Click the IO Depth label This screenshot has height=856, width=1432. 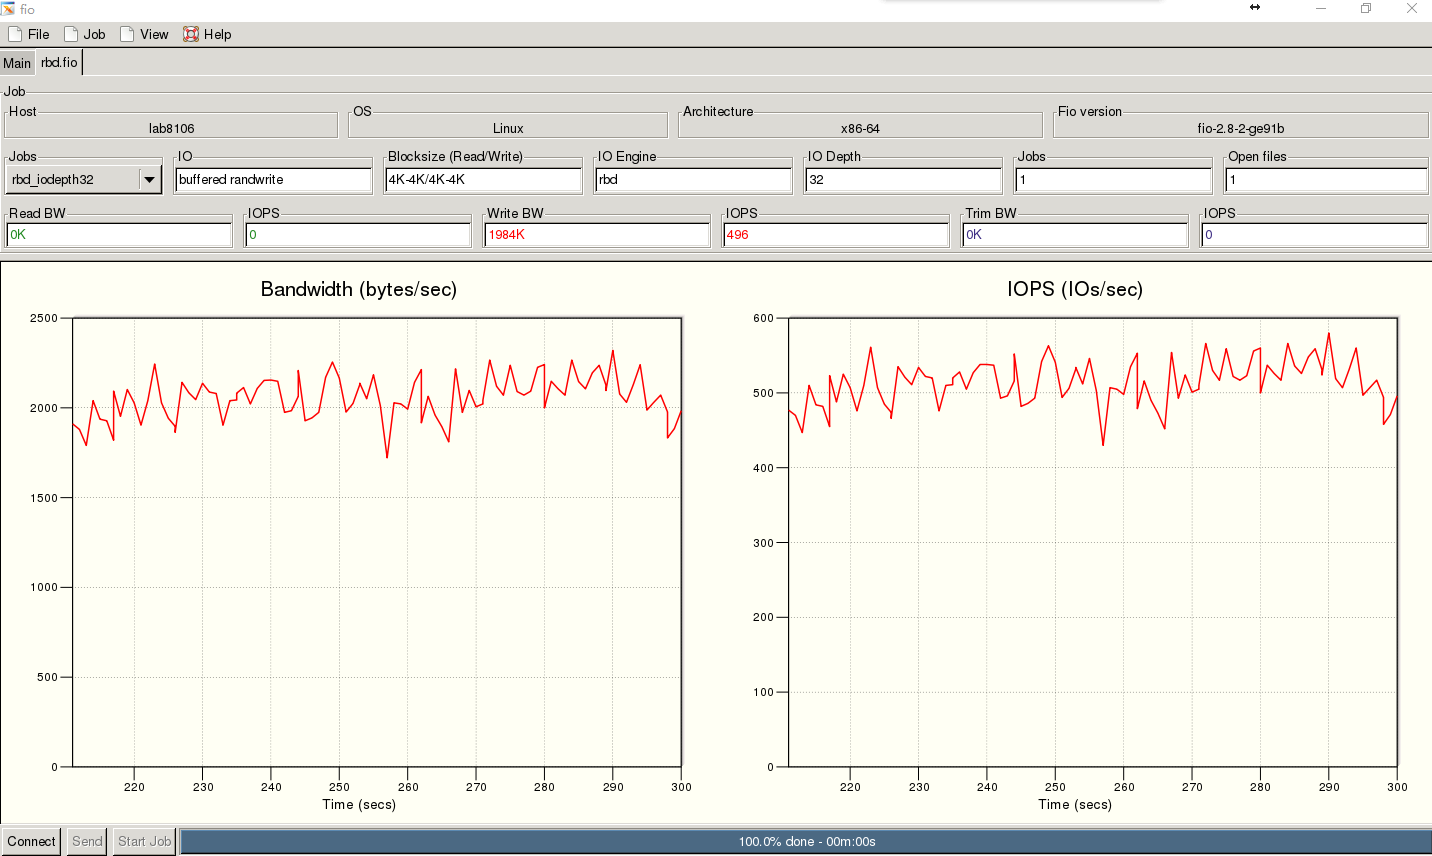tap(834, 156)
